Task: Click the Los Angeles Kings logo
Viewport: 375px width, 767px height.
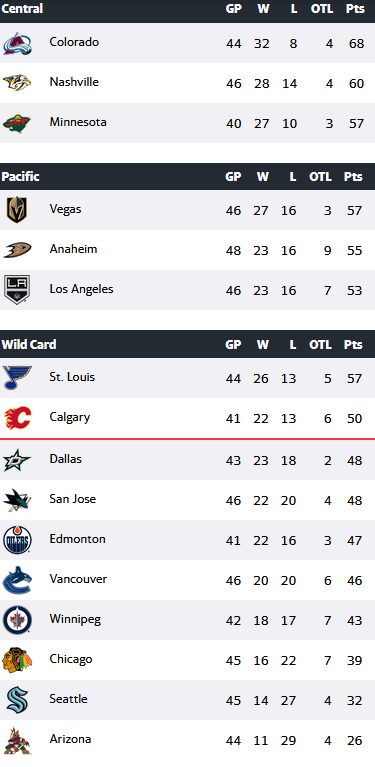Action: pyautogui.click(x=17, y=290)
